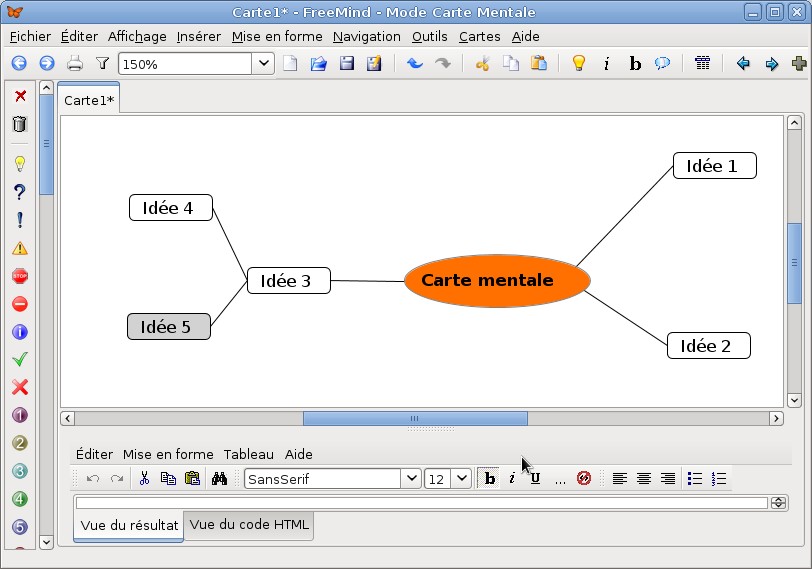Click the filter funnel icon in toolbar

[102, 64]
